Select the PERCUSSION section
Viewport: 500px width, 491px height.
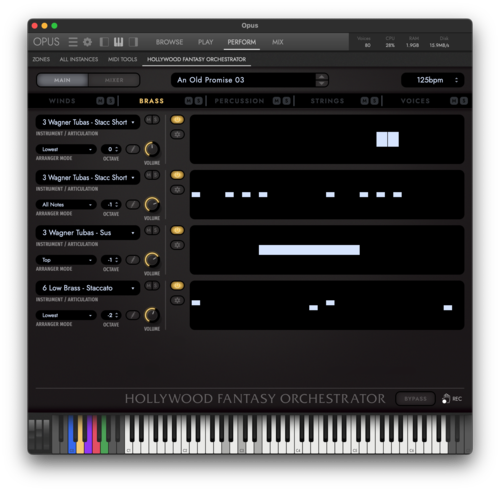pos(239,101)
